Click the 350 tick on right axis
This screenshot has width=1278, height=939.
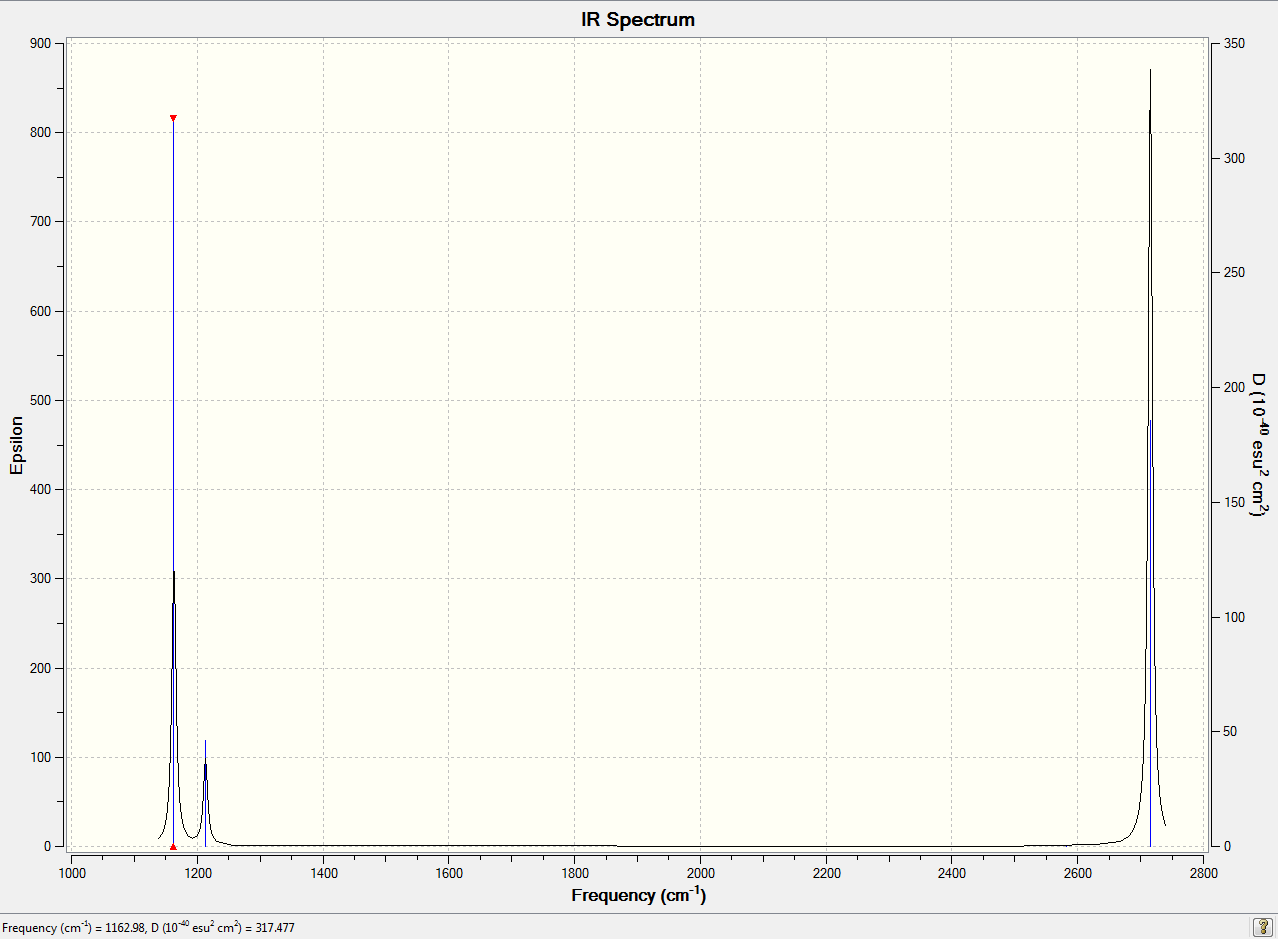pyautogui.click(x=1232, y=43)
